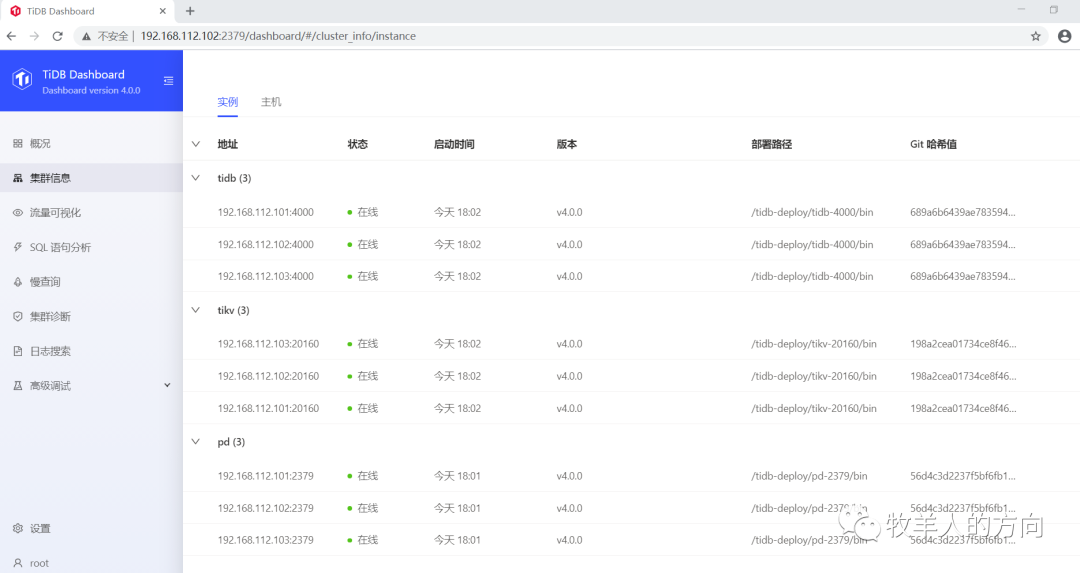Collapse all groups with header chevron
This screenshot has height=573, width=1080.
point(196,144)
